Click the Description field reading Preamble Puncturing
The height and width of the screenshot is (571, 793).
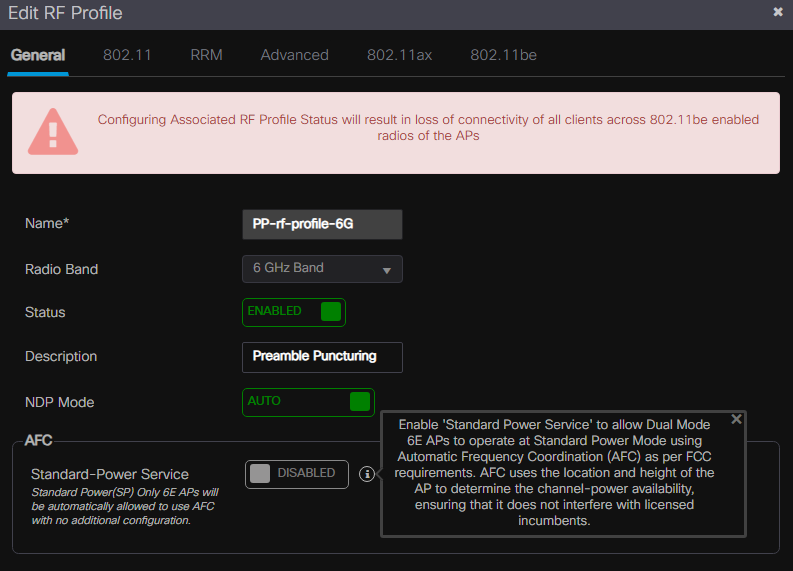coord(322,357)
